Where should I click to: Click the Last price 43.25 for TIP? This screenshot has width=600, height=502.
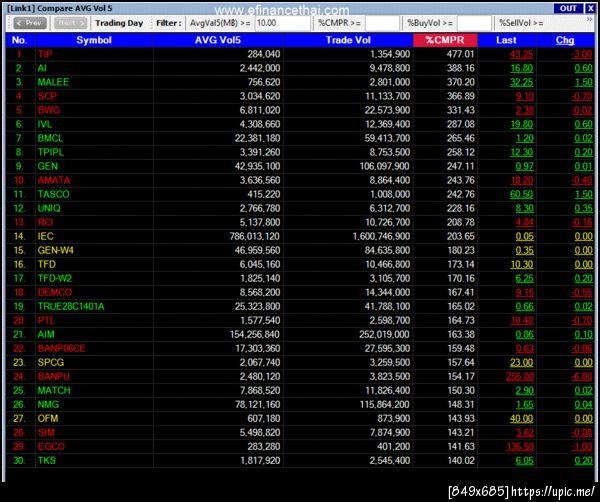tap(521, 54)
